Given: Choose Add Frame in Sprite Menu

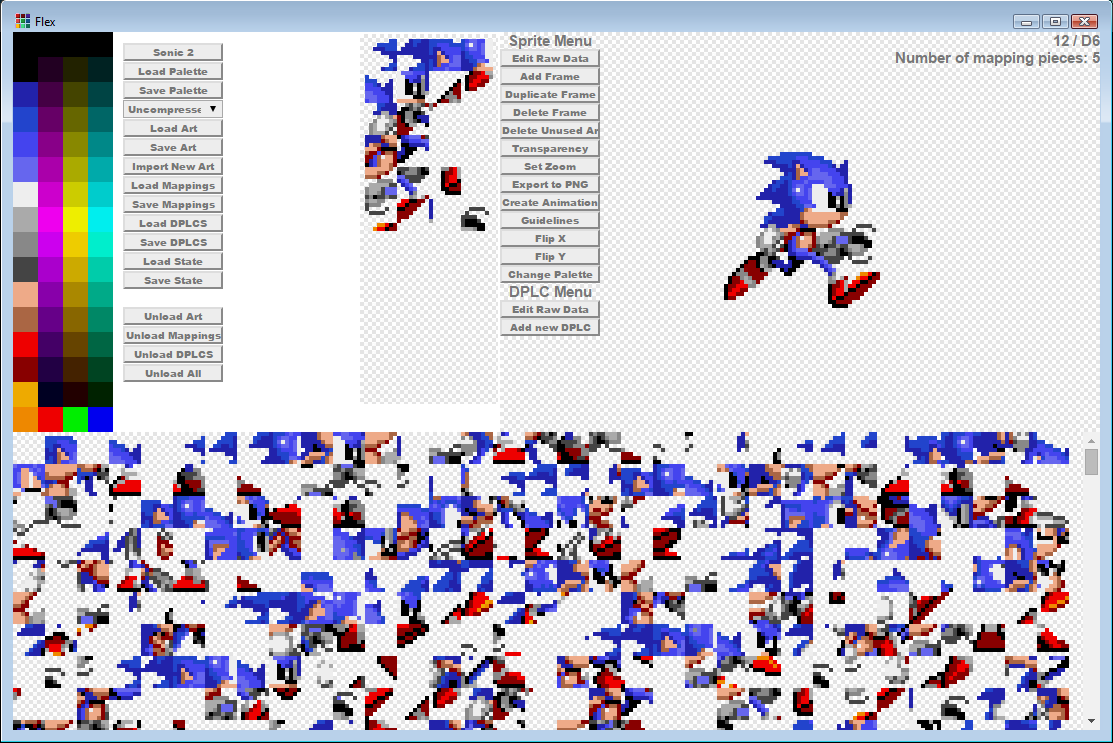Looking at the screenshot, I should (x=550, y=76).
